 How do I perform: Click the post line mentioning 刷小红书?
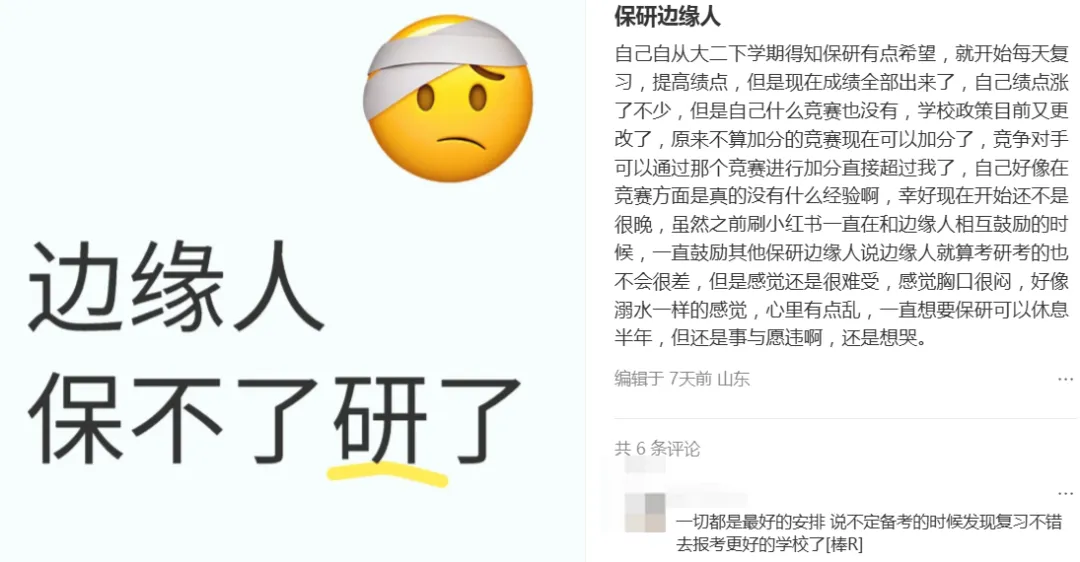point(841,225)
